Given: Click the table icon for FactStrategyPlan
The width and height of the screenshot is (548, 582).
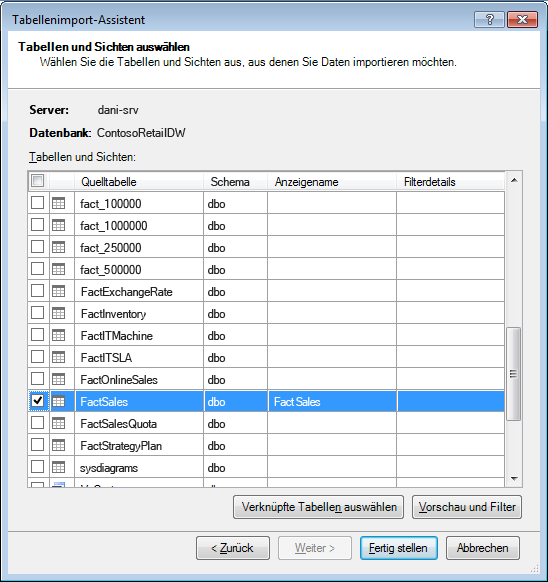Looking at the screenshot, I should point(58,445).
